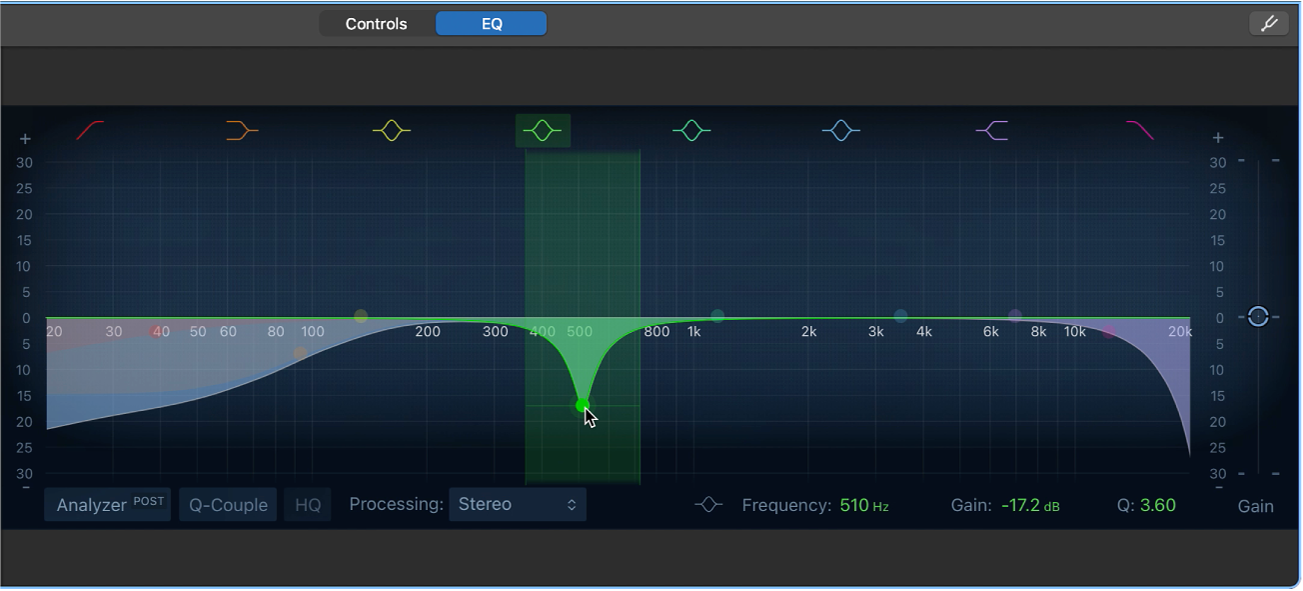Select the EQ tab
This screenshot has width=1303, height=591.
point(491,22)
